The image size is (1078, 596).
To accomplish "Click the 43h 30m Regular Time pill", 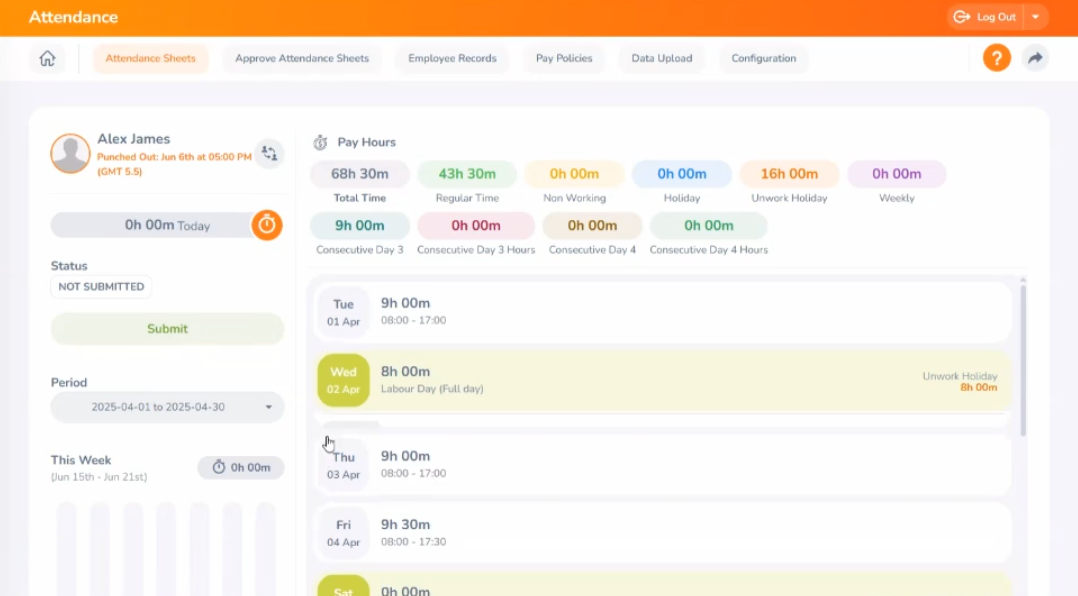I will click(x=467, y=174).
